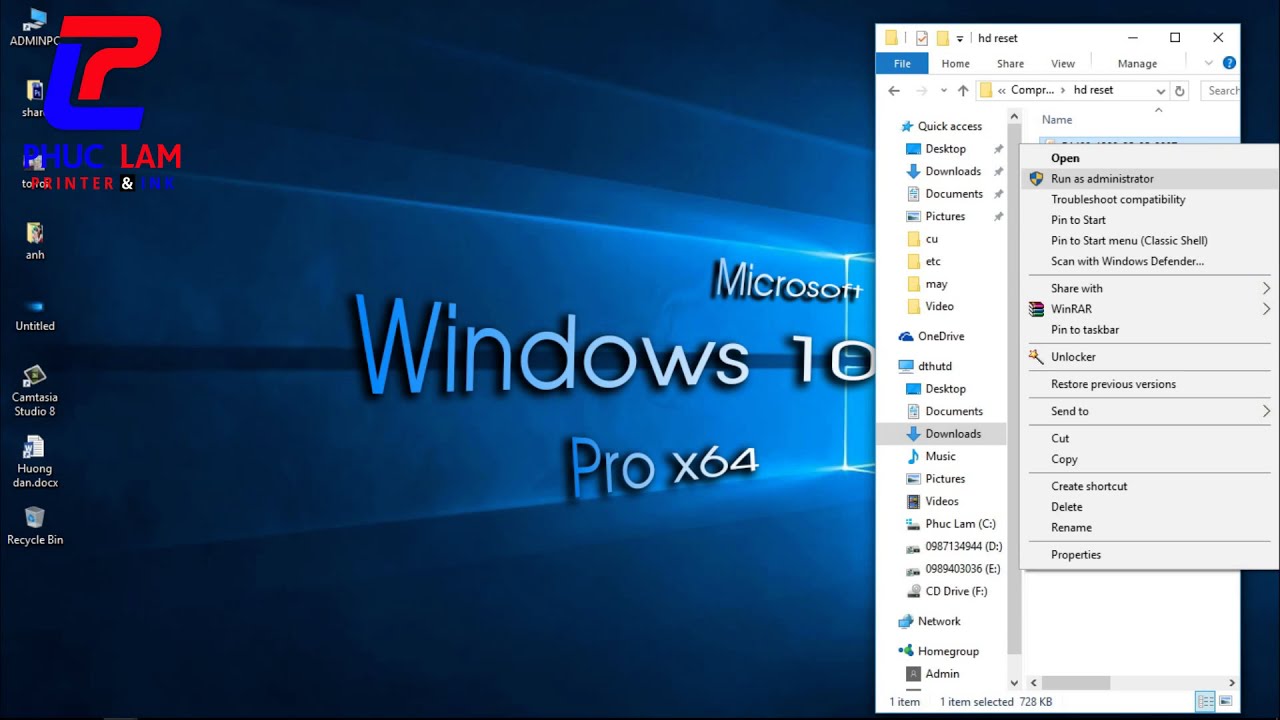Expand the ribbon with the chevron
Screen dimensions: 1280x720
(1209, 63)
